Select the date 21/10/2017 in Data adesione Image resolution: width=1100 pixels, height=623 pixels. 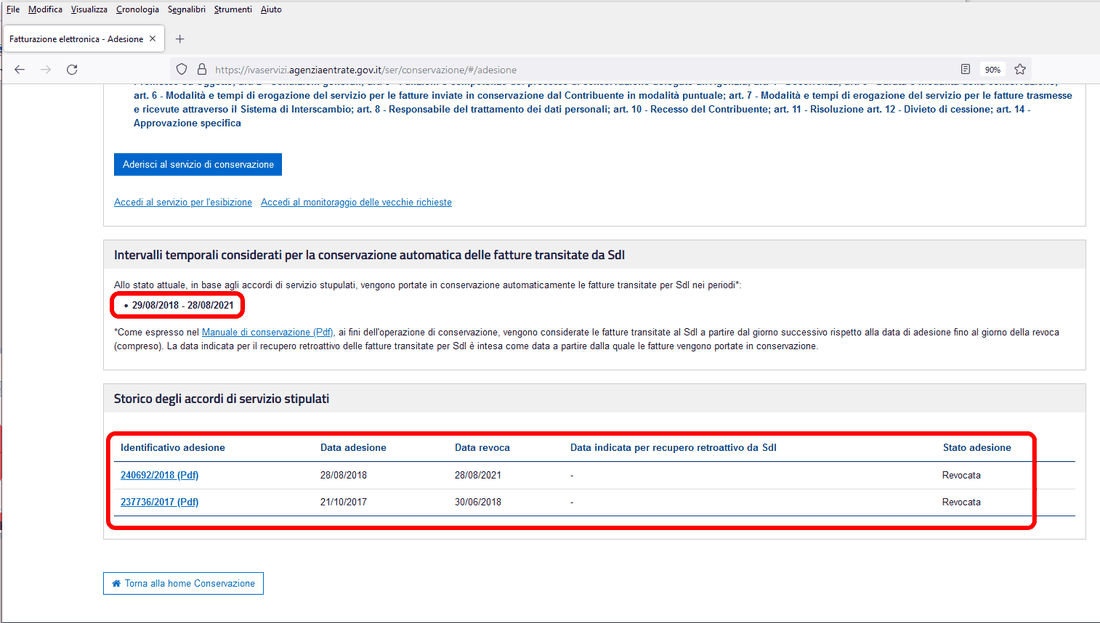coord(343,502)
